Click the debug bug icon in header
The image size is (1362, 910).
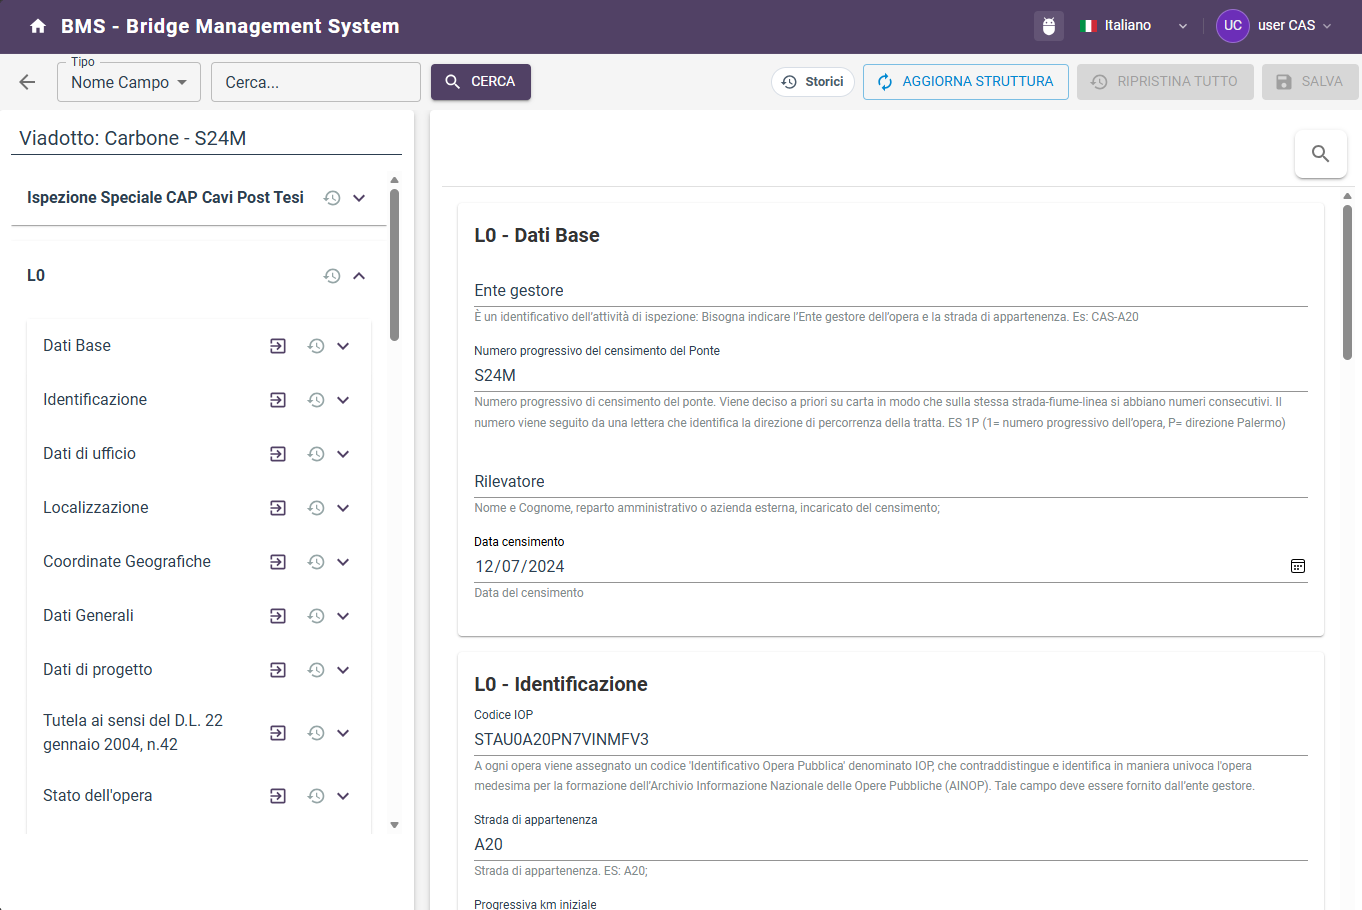pyautogui.click(x=1048, y=26)
